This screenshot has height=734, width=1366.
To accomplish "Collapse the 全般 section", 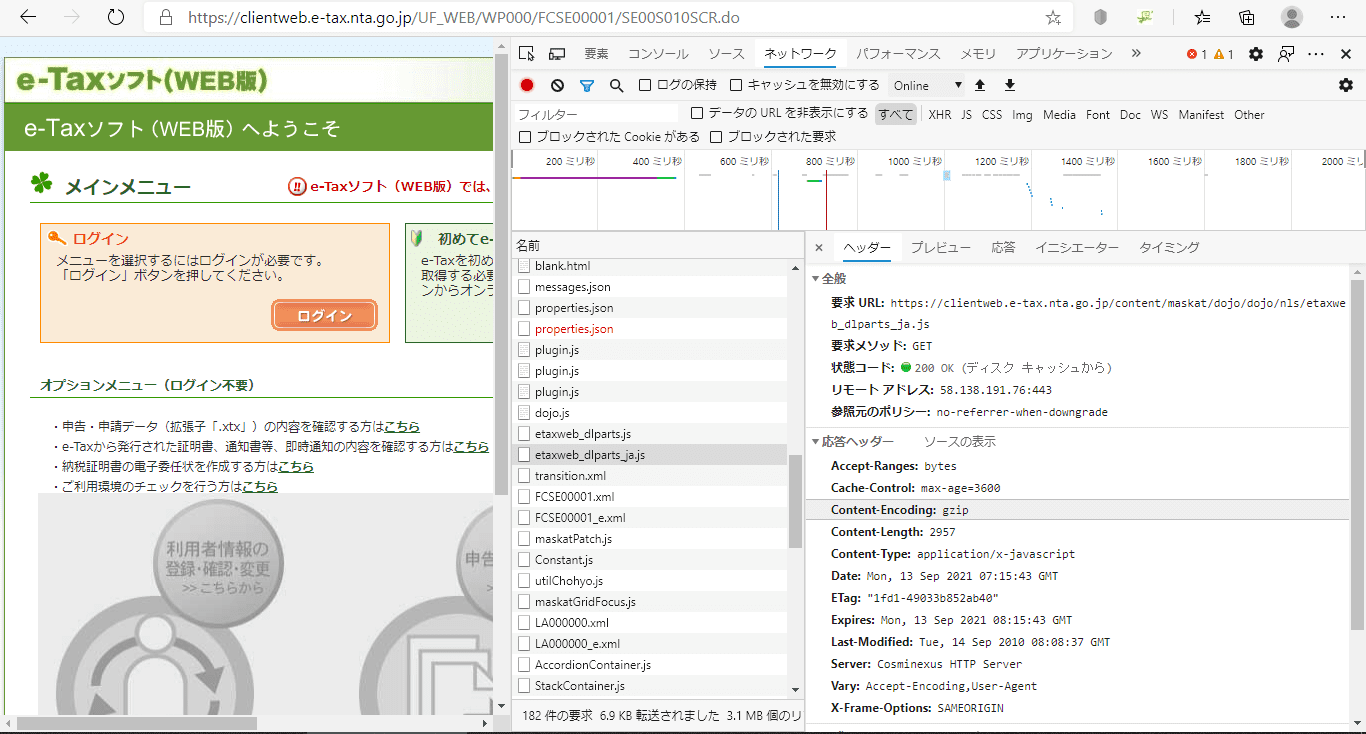I will (x=815, y=278).
